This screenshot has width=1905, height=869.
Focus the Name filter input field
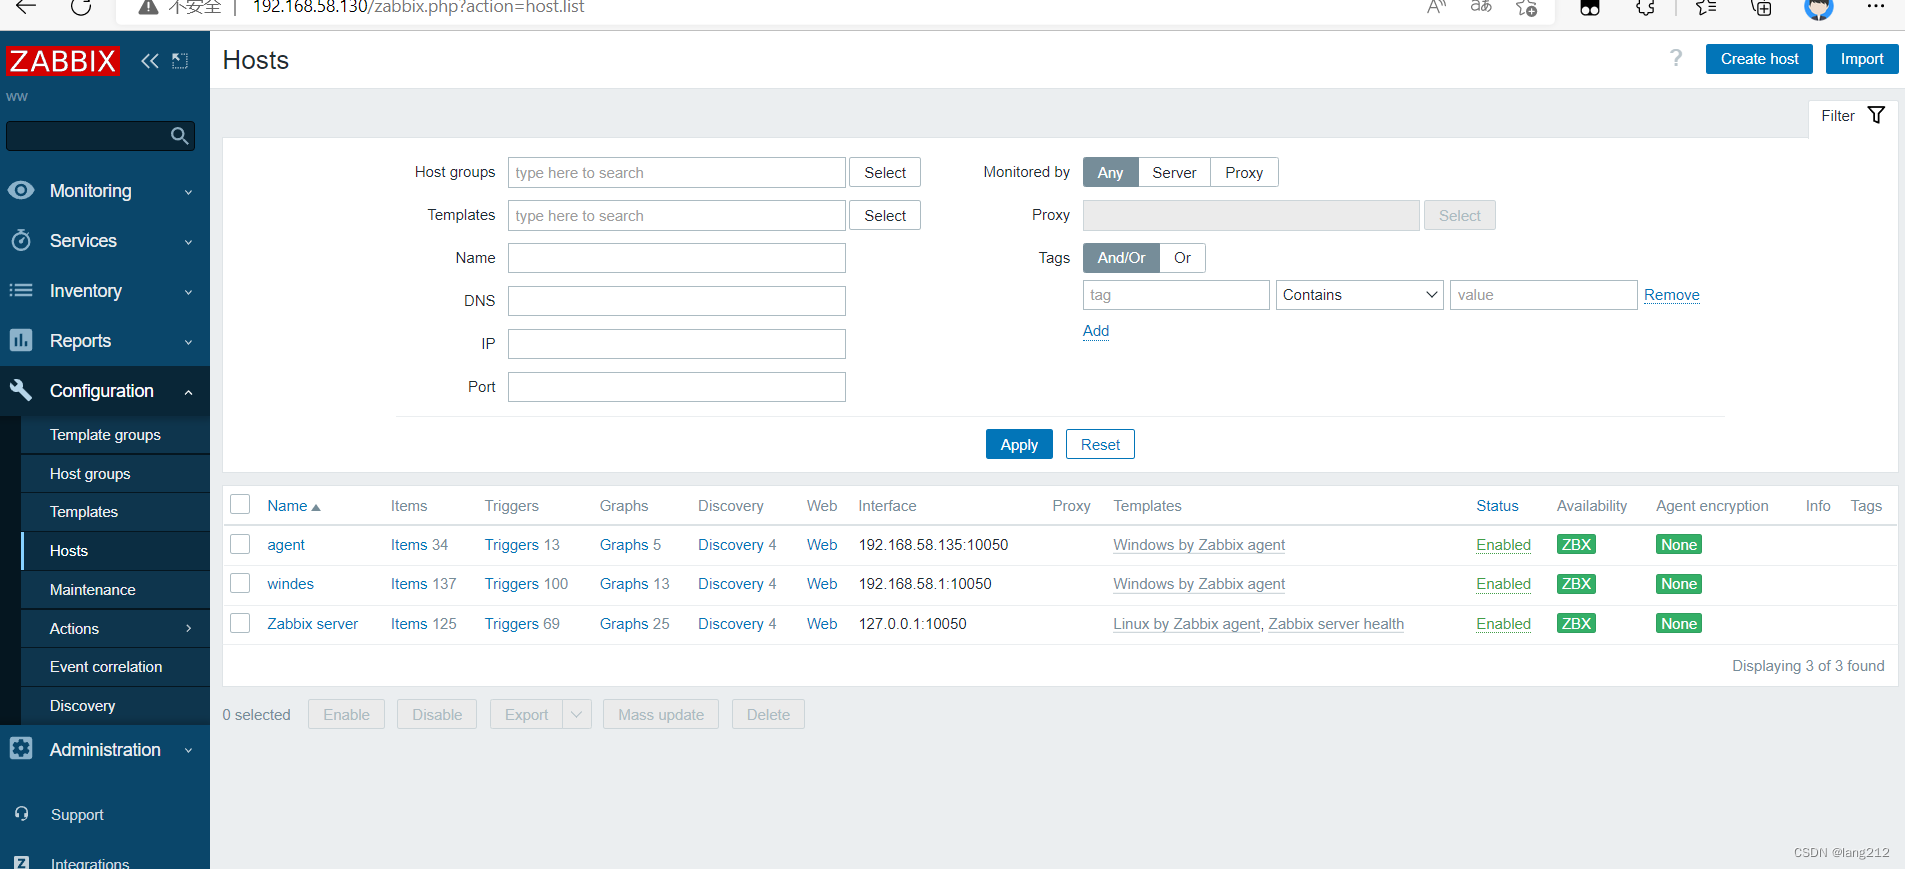[677, 258]
